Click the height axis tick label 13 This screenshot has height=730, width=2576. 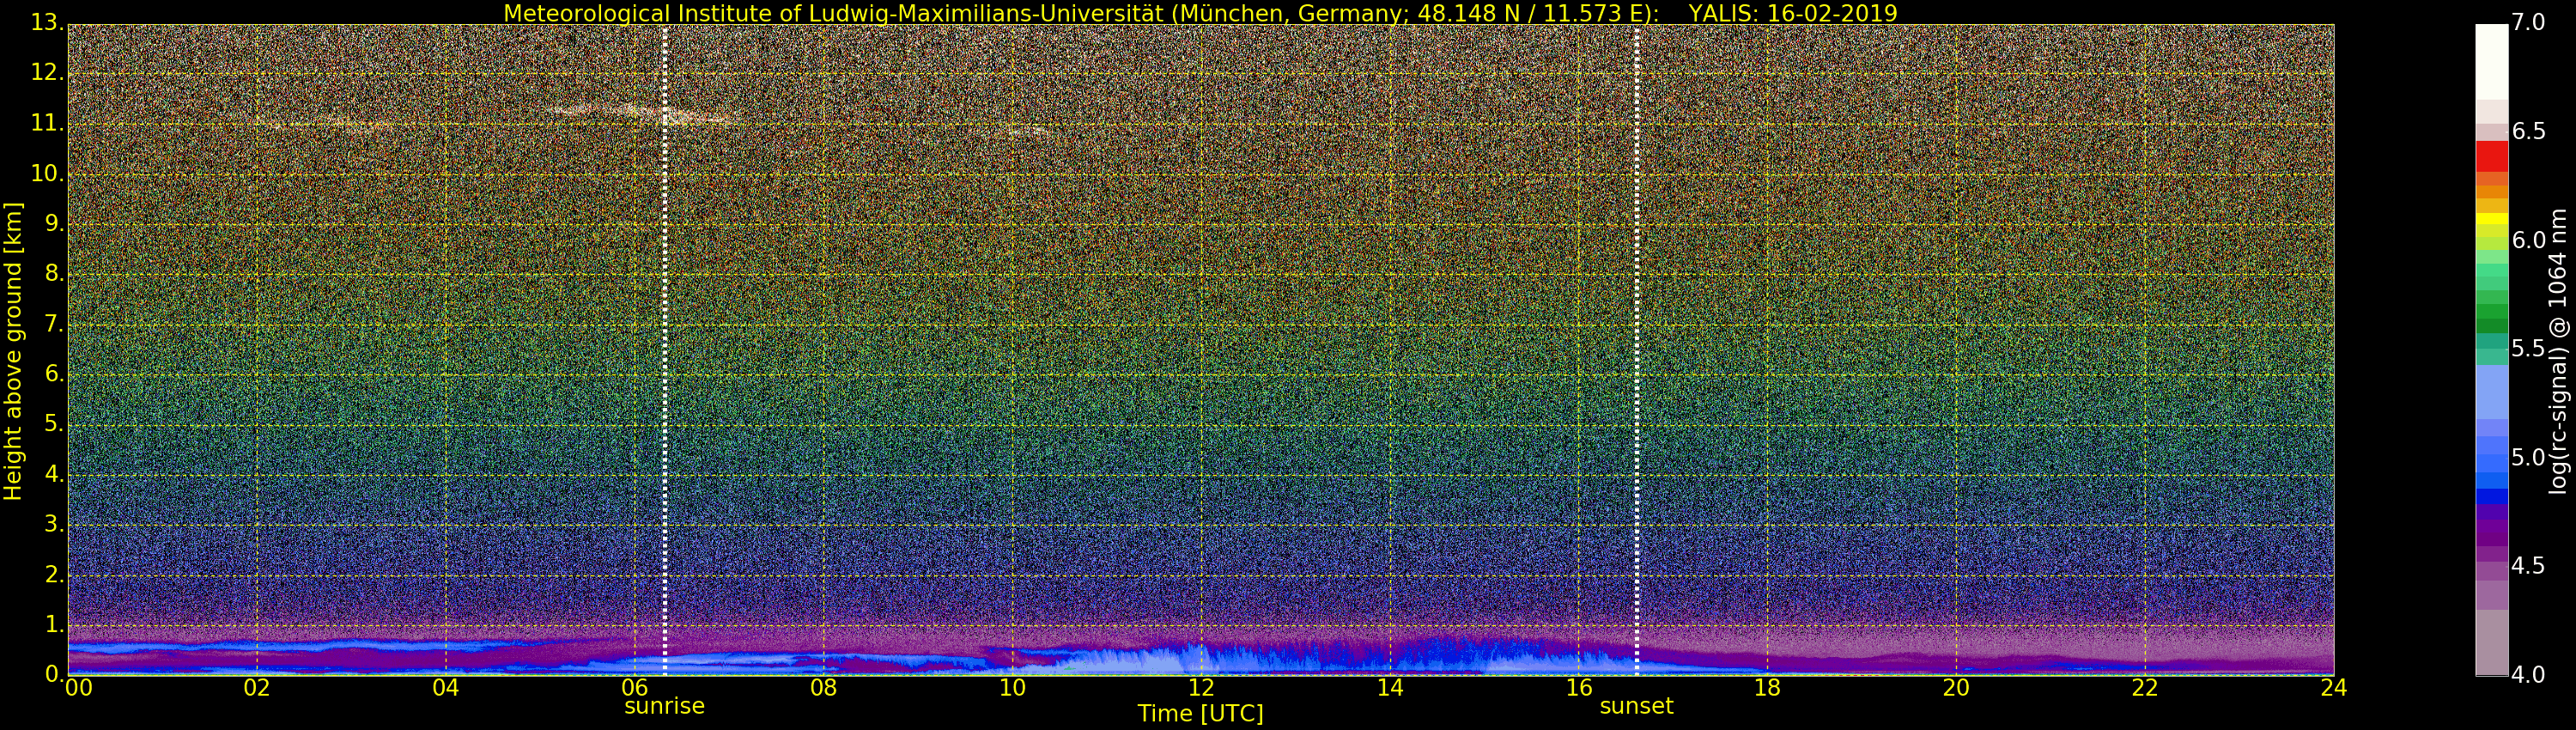tap(47, 23)
